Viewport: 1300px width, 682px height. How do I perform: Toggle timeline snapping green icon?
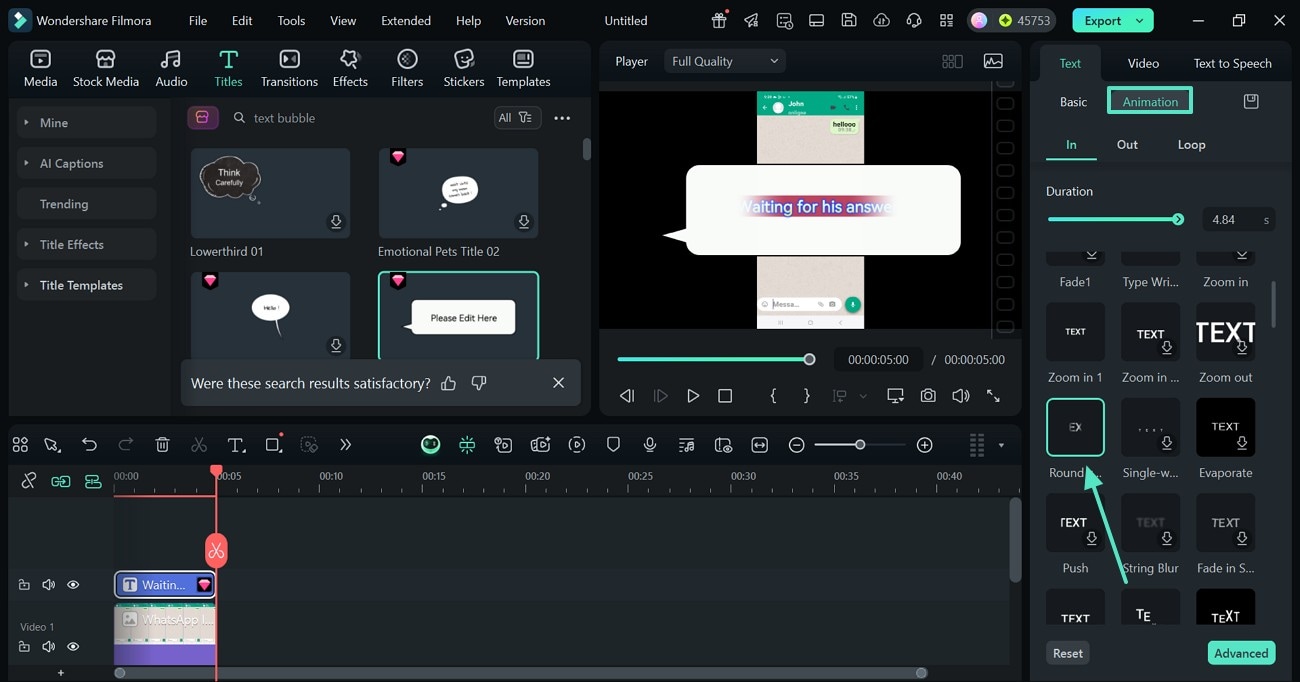pyautogui.click(x=467, y=445)
